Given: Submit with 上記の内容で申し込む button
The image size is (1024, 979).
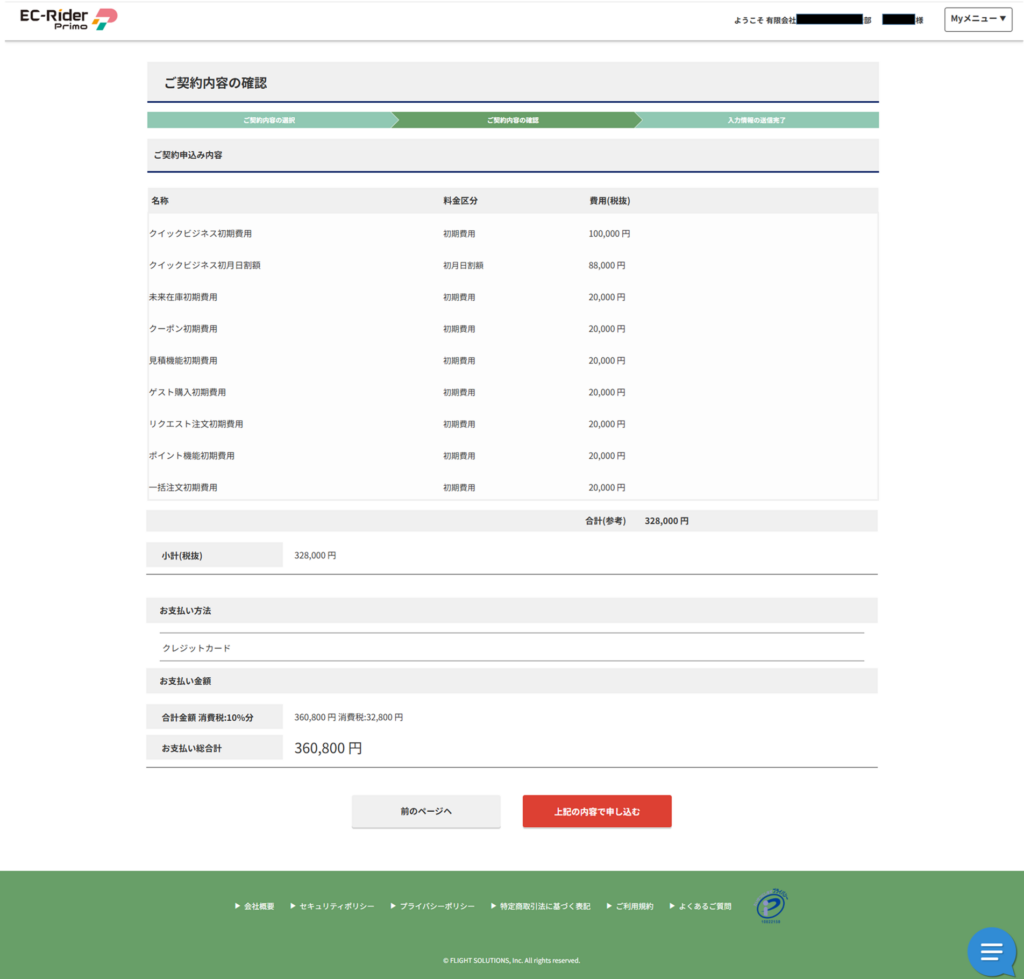Looking at the screenshot, I should pos(597,811).
